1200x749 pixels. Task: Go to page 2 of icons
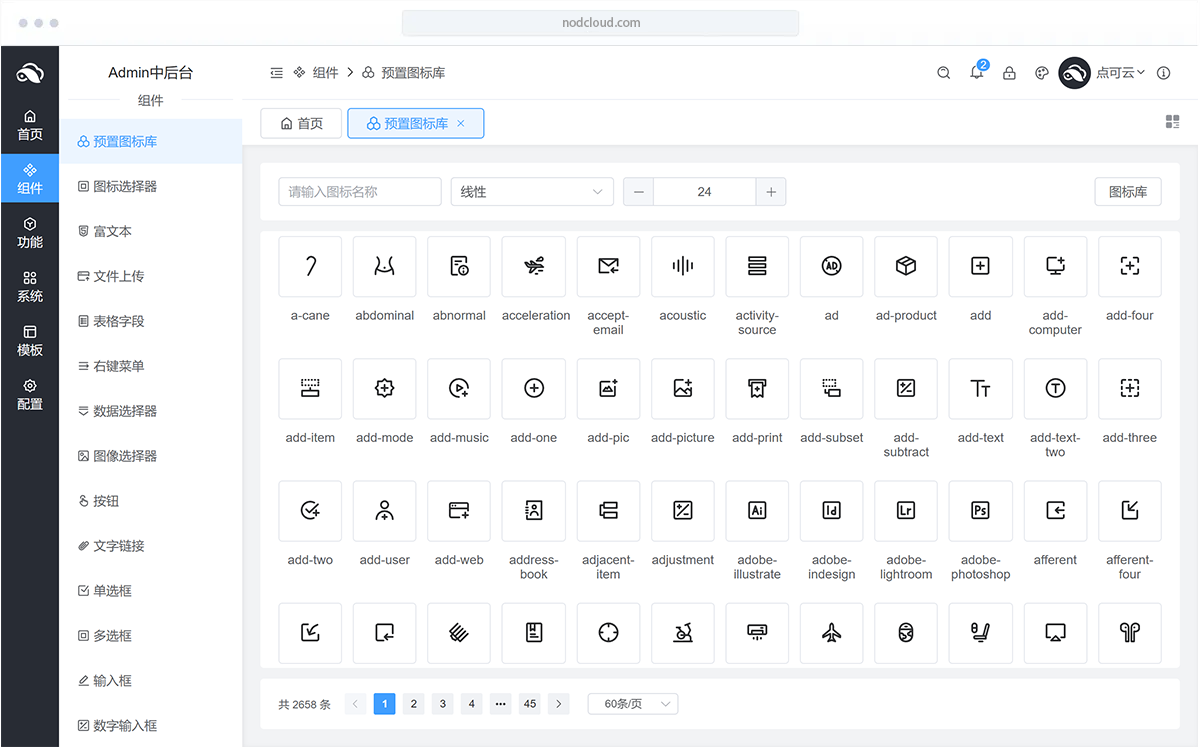tap(414, 704)
